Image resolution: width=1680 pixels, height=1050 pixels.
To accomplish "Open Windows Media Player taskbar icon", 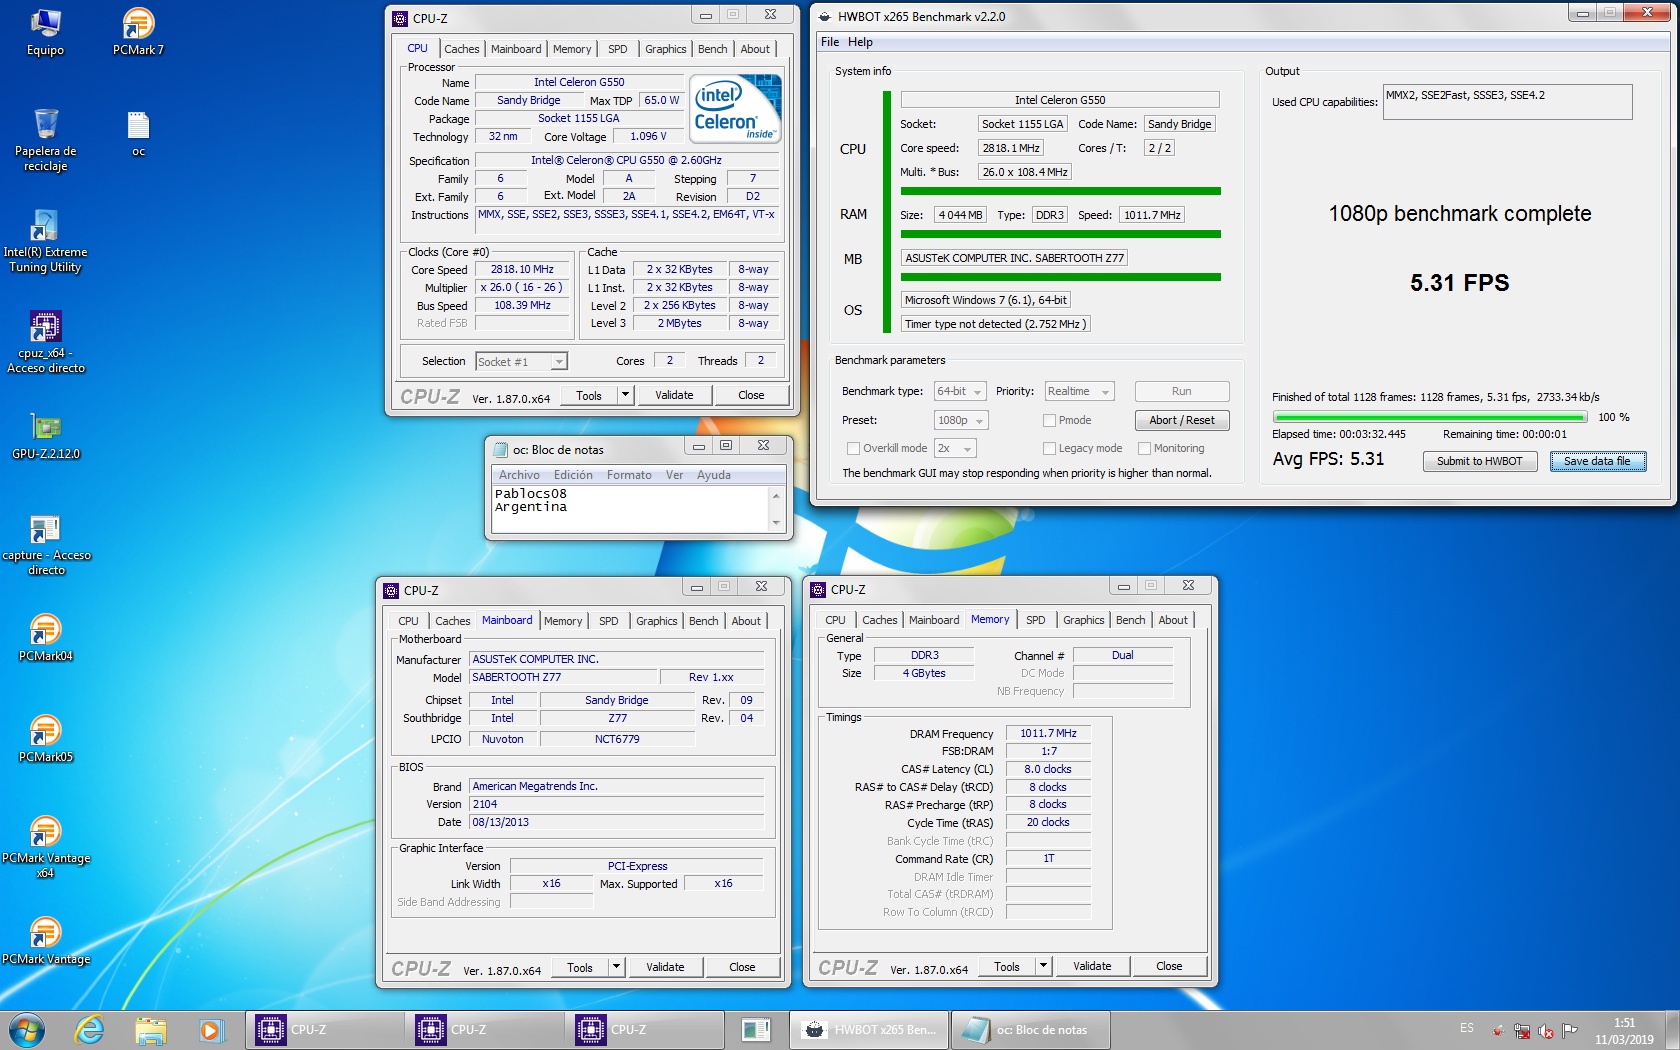I will (210, 1030).
